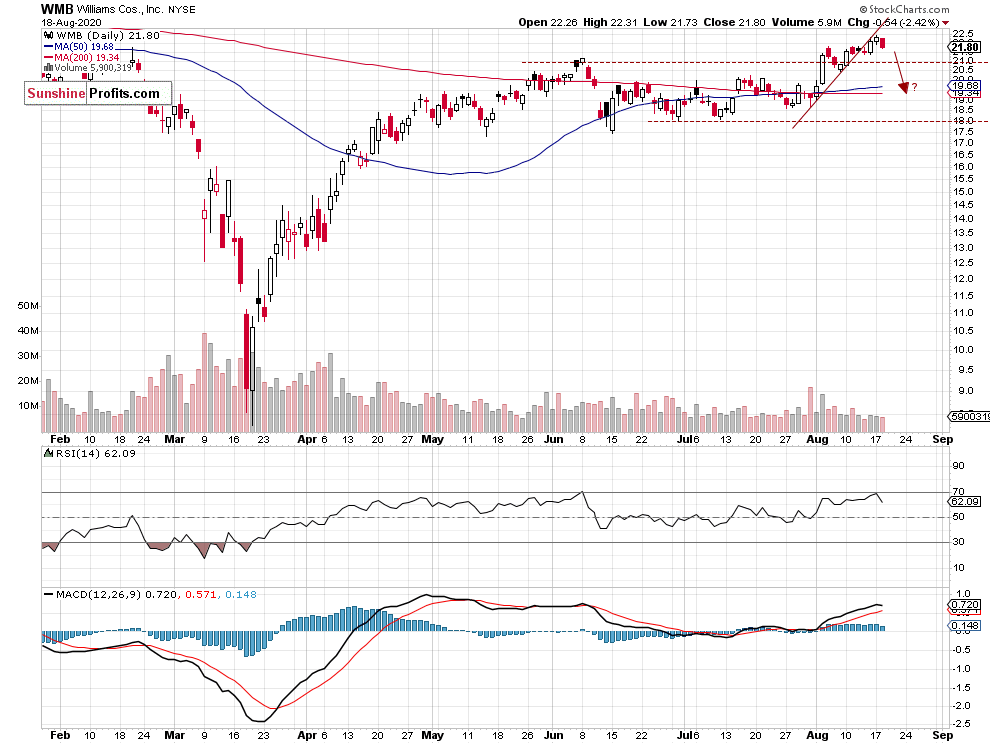The image size is (990, 744).
Task: Click the small icon left of RSI(14)
Action: point(48,453)
